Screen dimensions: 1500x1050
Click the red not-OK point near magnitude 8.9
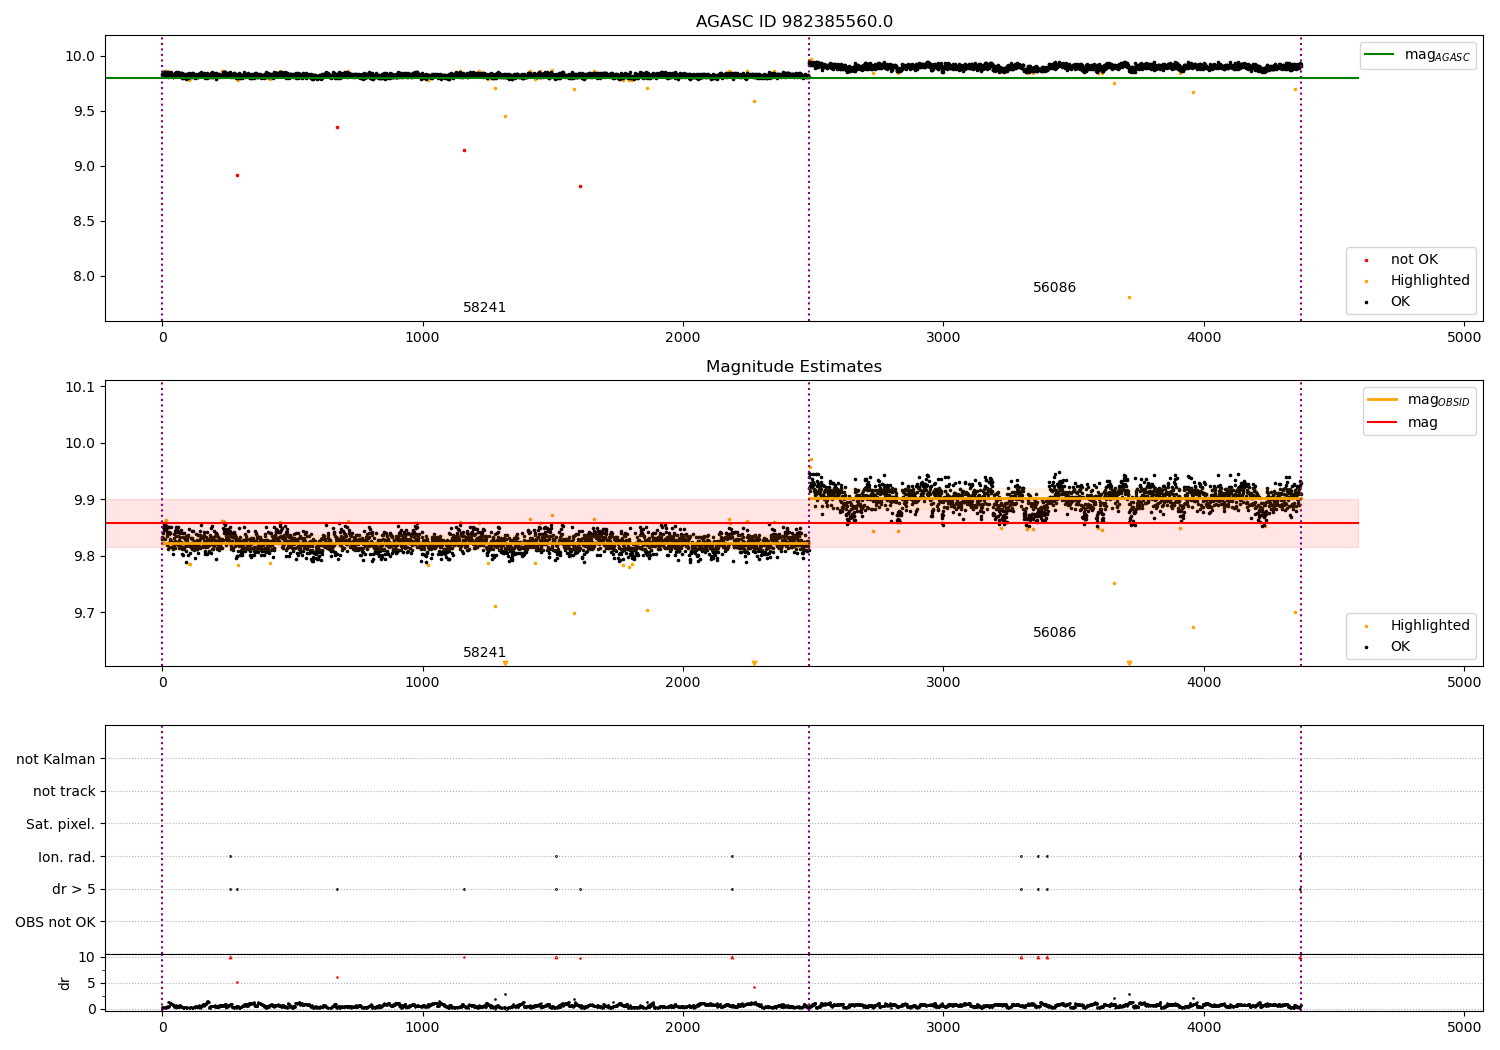point(237,175)
